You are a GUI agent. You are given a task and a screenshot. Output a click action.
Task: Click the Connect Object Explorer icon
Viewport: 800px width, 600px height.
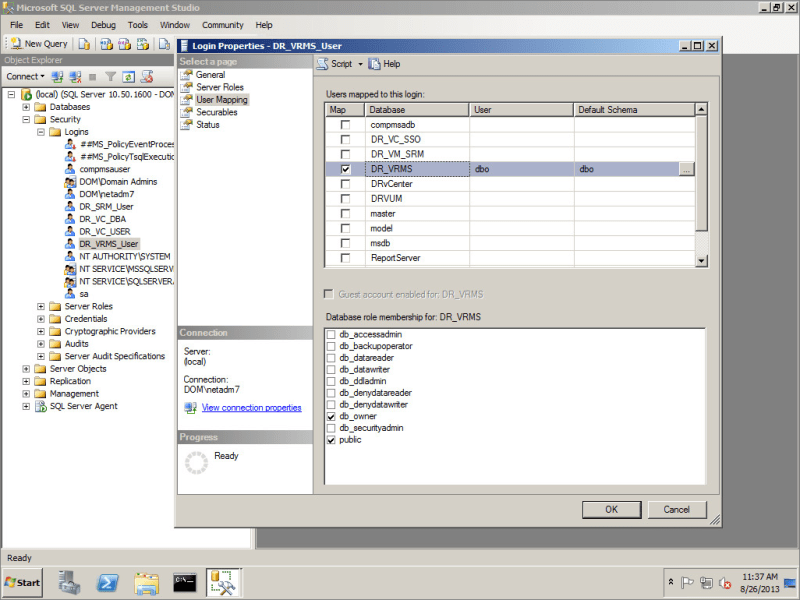[x=57, y=76]
